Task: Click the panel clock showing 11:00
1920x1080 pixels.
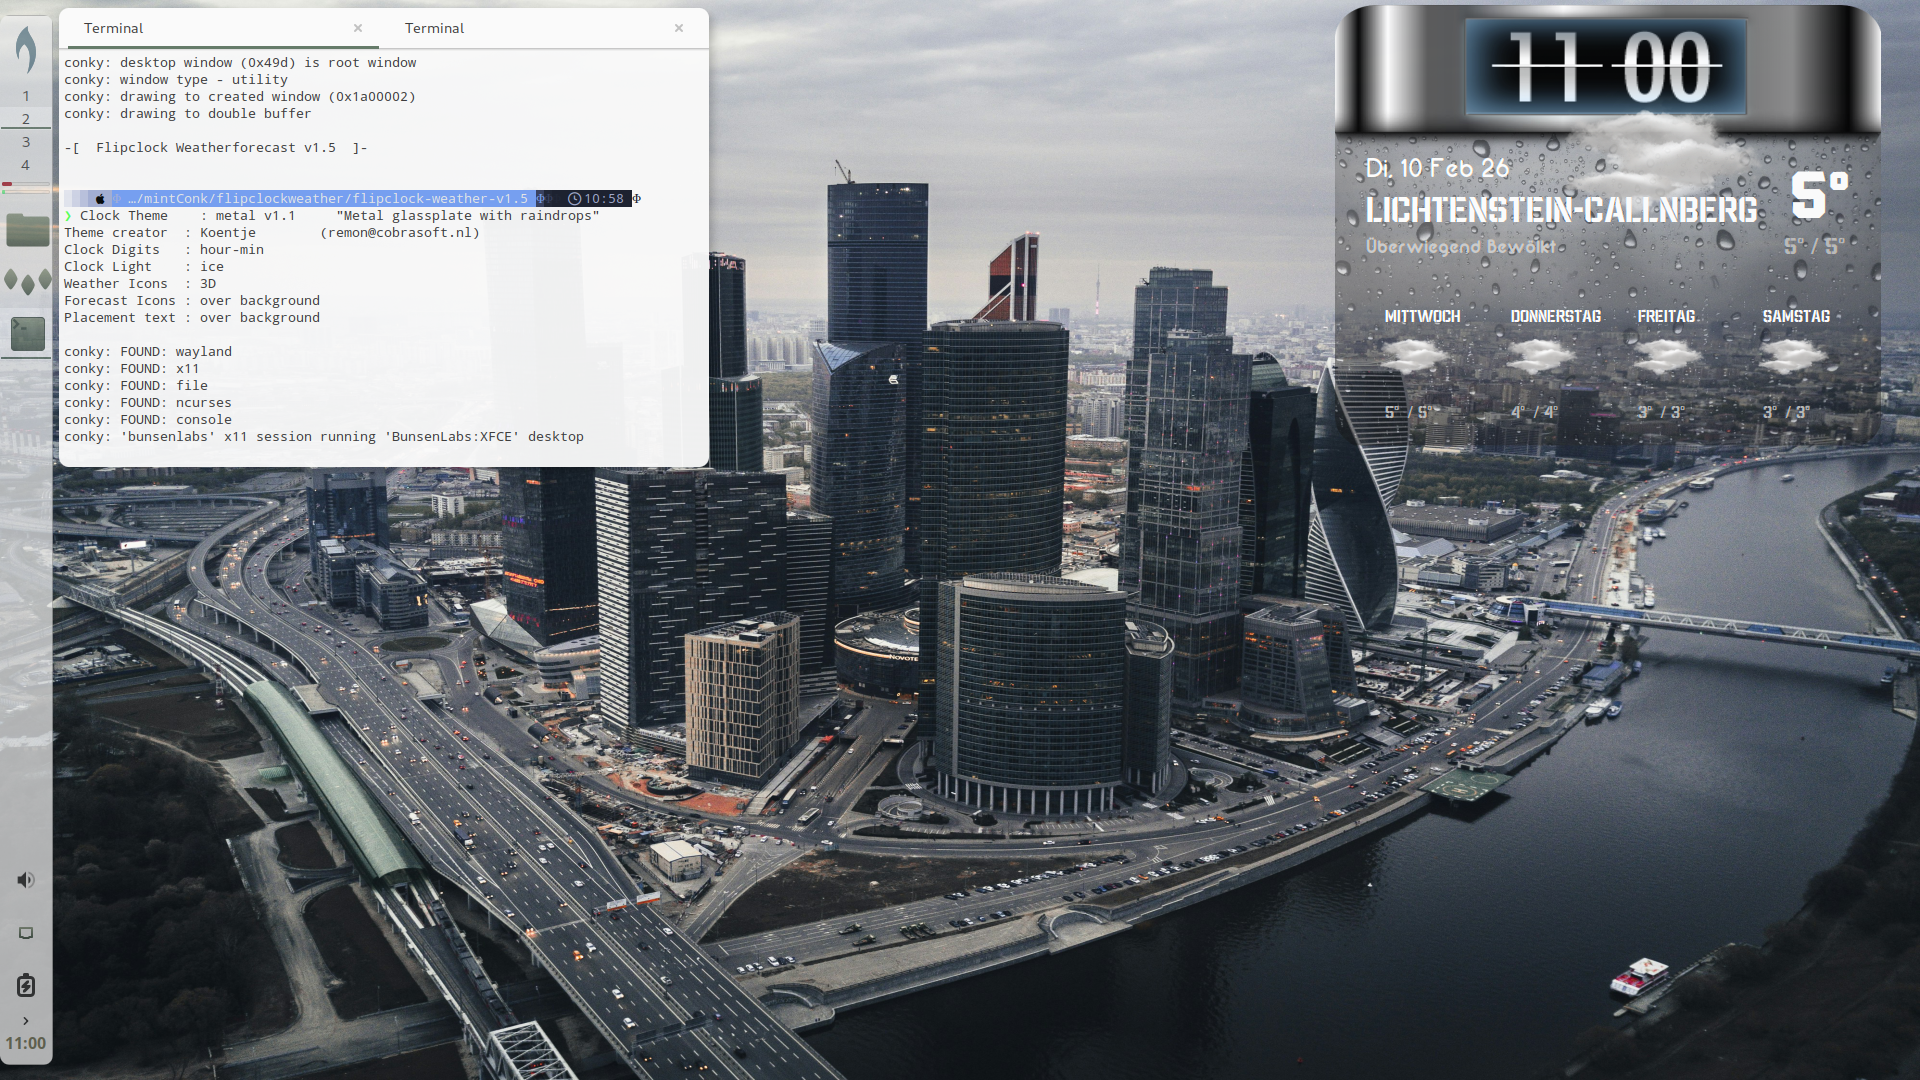Action: (26, 1043)
